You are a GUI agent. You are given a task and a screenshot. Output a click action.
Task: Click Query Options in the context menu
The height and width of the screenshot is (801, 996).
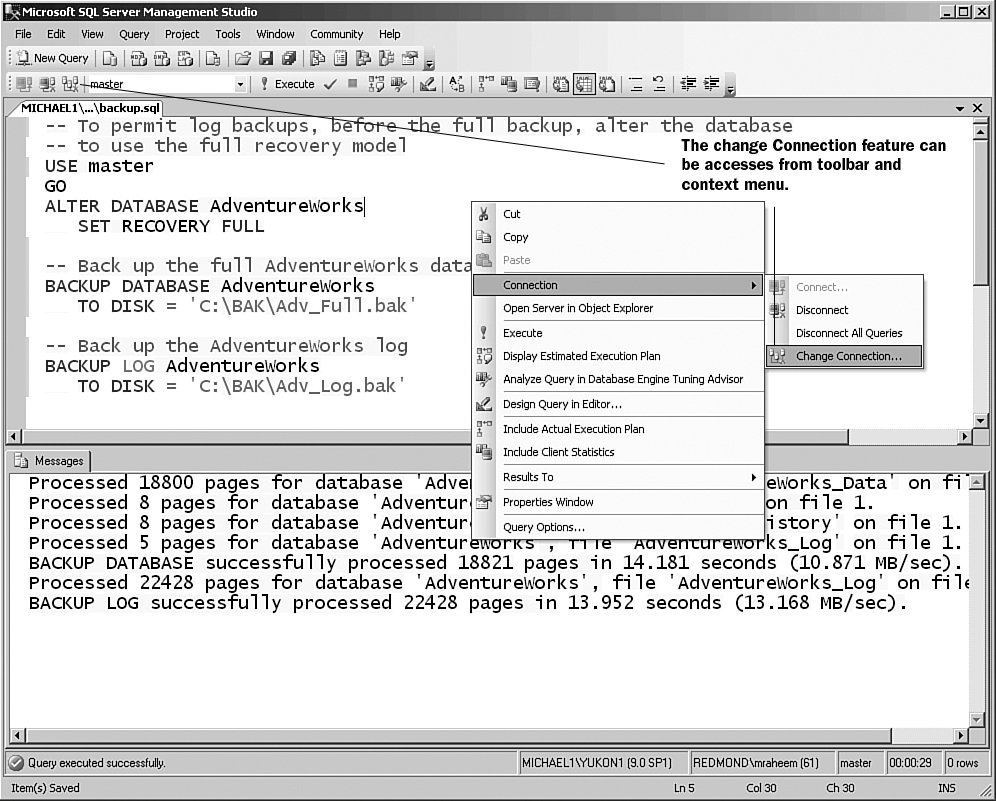tap(618, 527)
